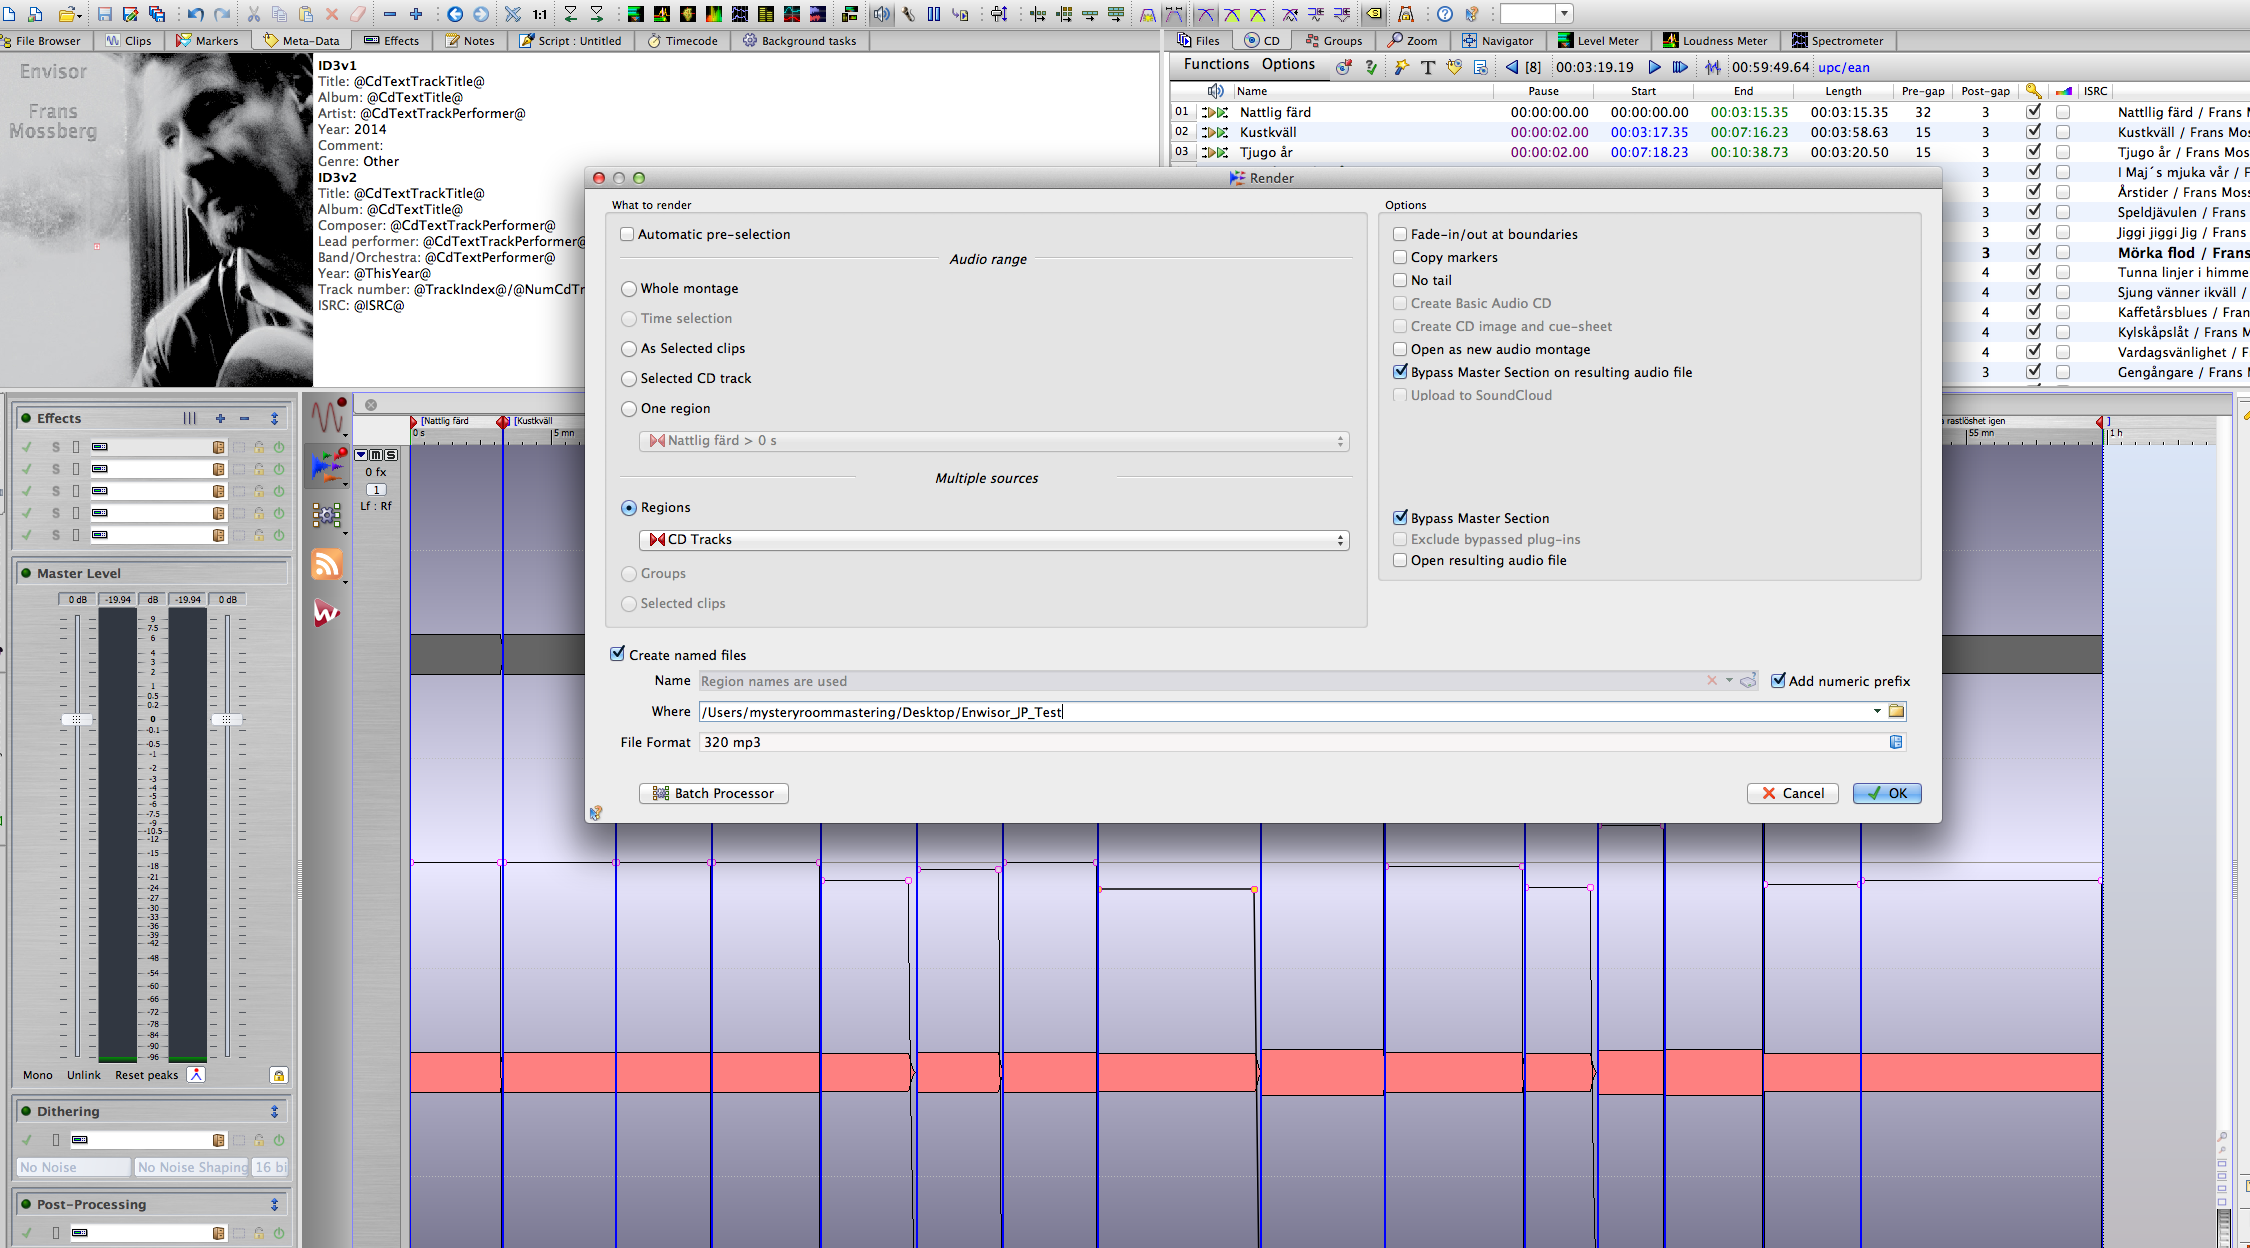The width and height of the screenshot is (2250, 1248).
Task: Click the CD text T icon
Action: click(x=1427, y=67)
